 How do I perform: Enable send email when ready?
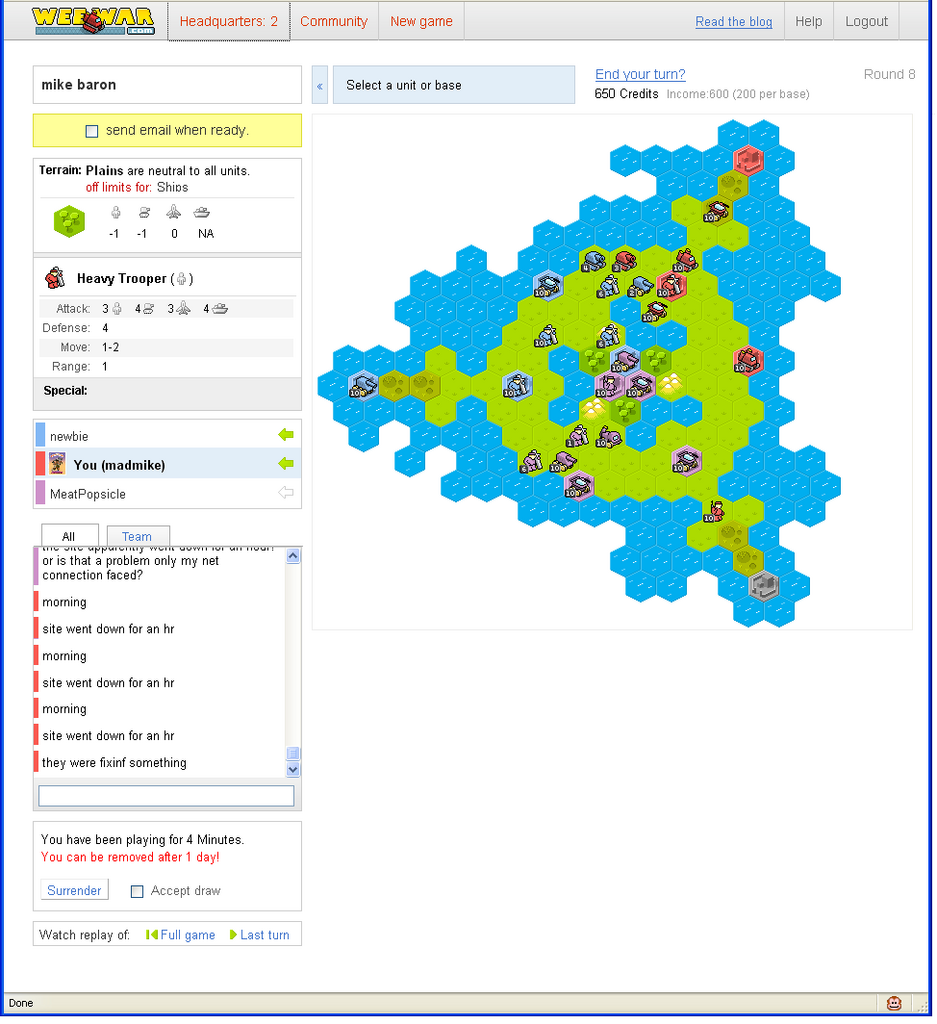[92, 131]
